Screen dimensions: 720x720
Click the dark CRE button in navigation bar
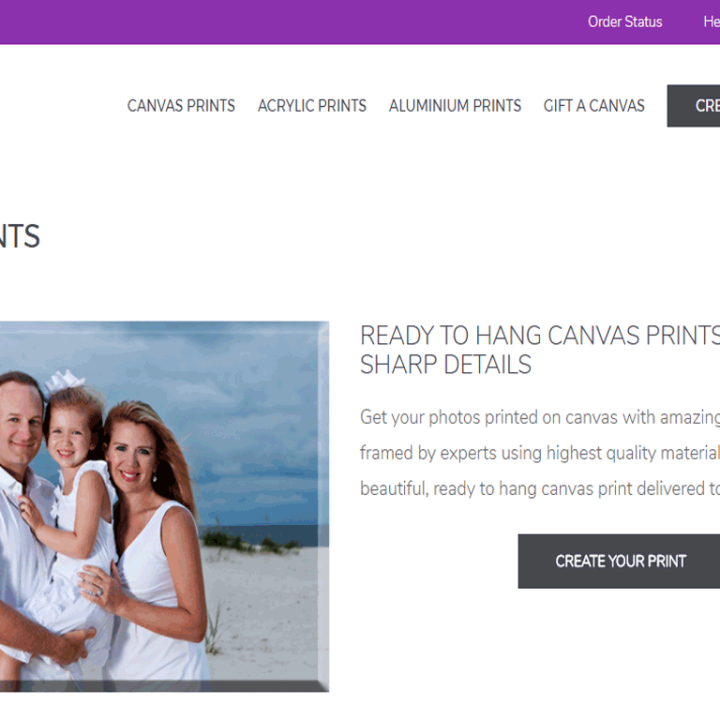pos(693,106)
